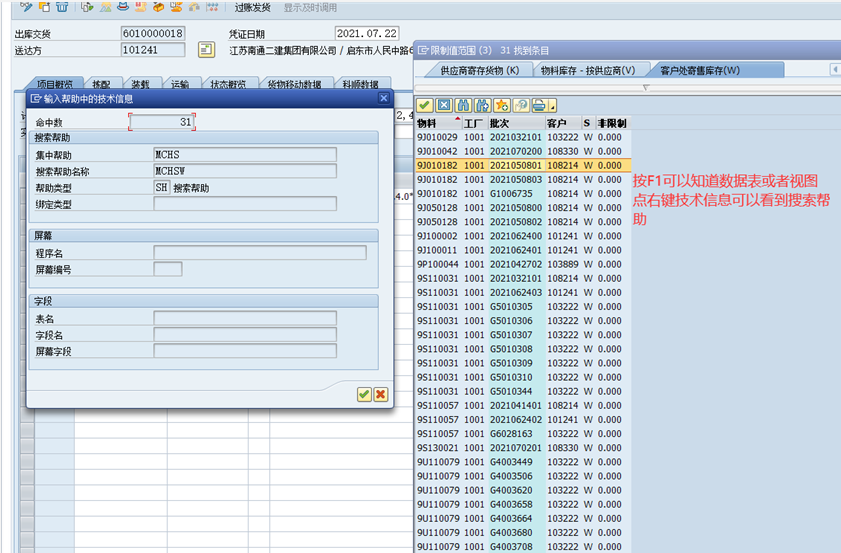Click the 过账发货 button
841x553 pixels.
[253, 8]
